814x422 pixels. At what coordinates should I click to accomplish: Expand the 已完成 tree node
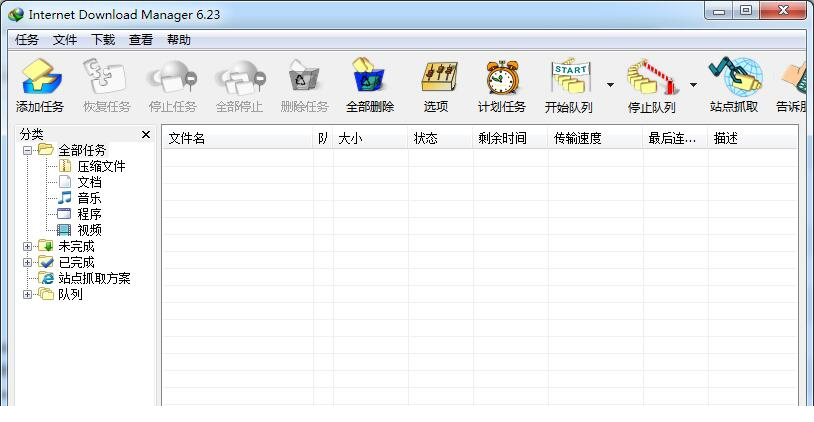pyautogui.click(x=28, y=263)
